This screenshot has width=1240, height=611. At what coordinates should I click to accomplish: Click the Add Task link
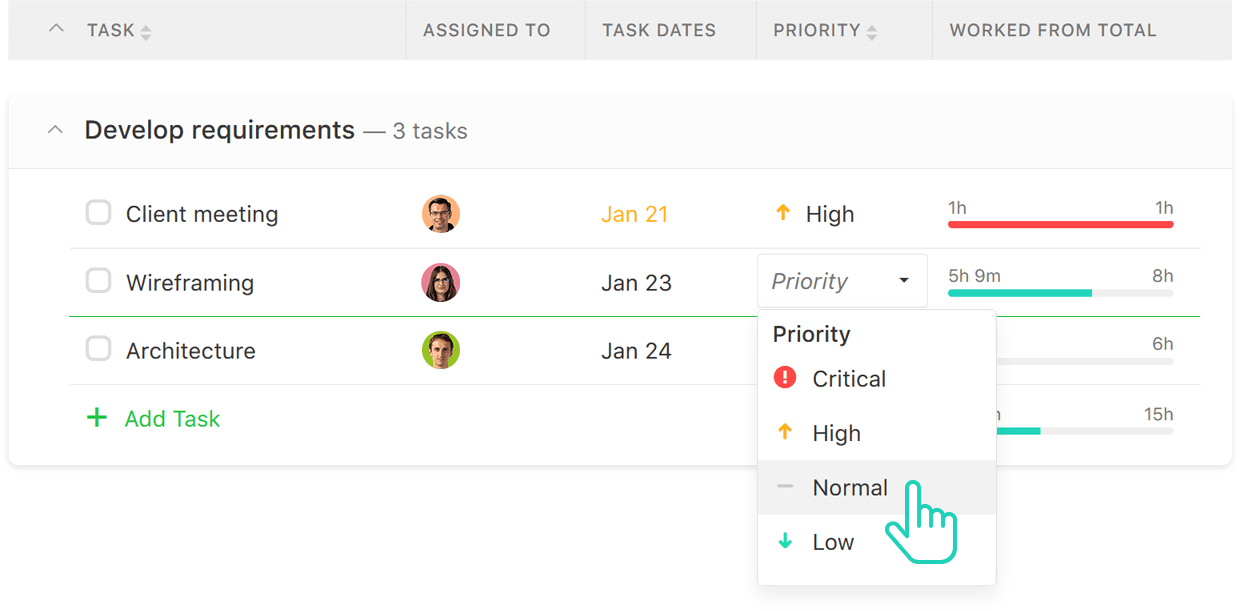[172, 418]
